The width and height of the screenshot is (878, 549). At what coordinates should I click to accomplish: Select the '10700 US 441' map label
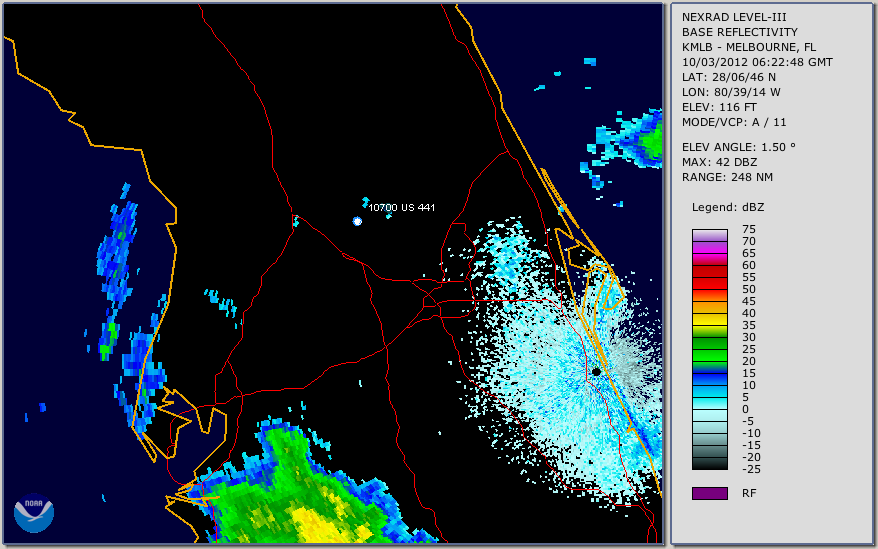401,207
